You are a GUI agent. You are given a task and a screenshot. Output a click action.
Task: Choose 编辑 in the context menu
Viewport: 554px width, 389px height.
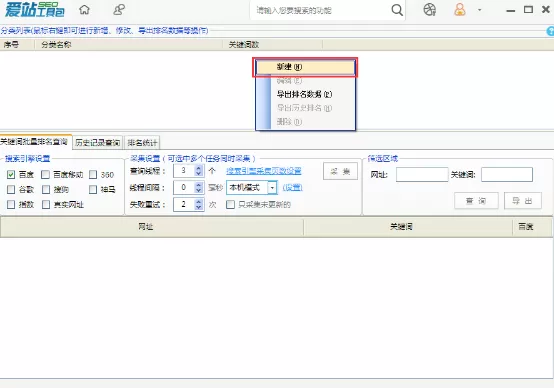click(x=305, y=81)
